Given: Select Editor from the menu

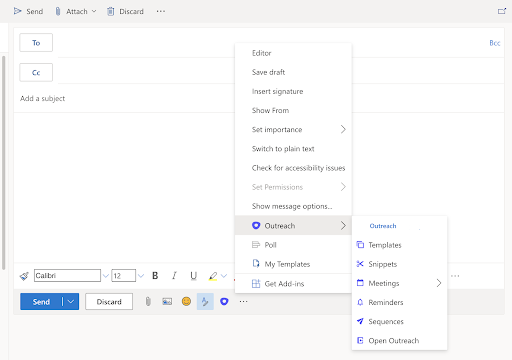Looking at the screenshot, I should point(293,53).
